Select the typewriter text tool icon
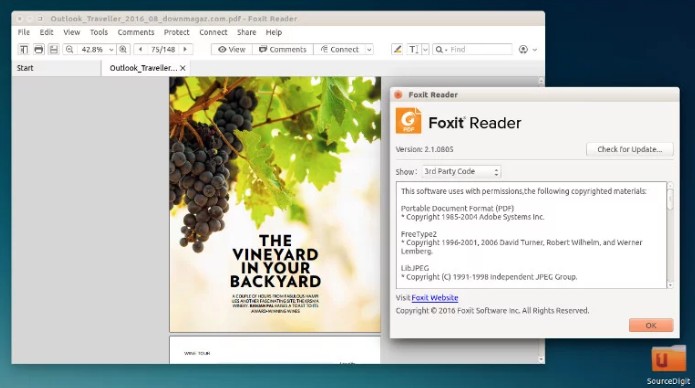 click(x=413, y=49)
